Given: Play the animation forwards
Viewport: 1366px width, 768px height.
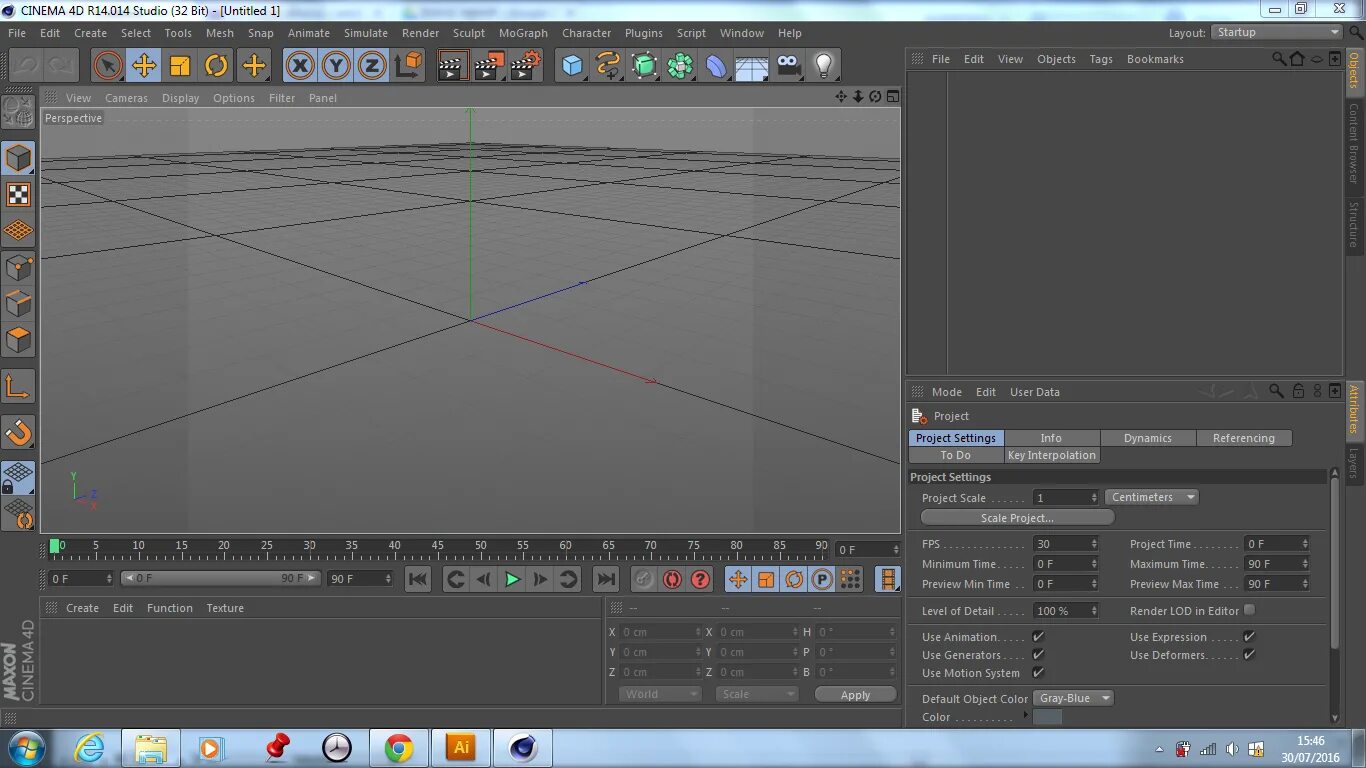Looking at the screenshot, I should tap(512, 579).
